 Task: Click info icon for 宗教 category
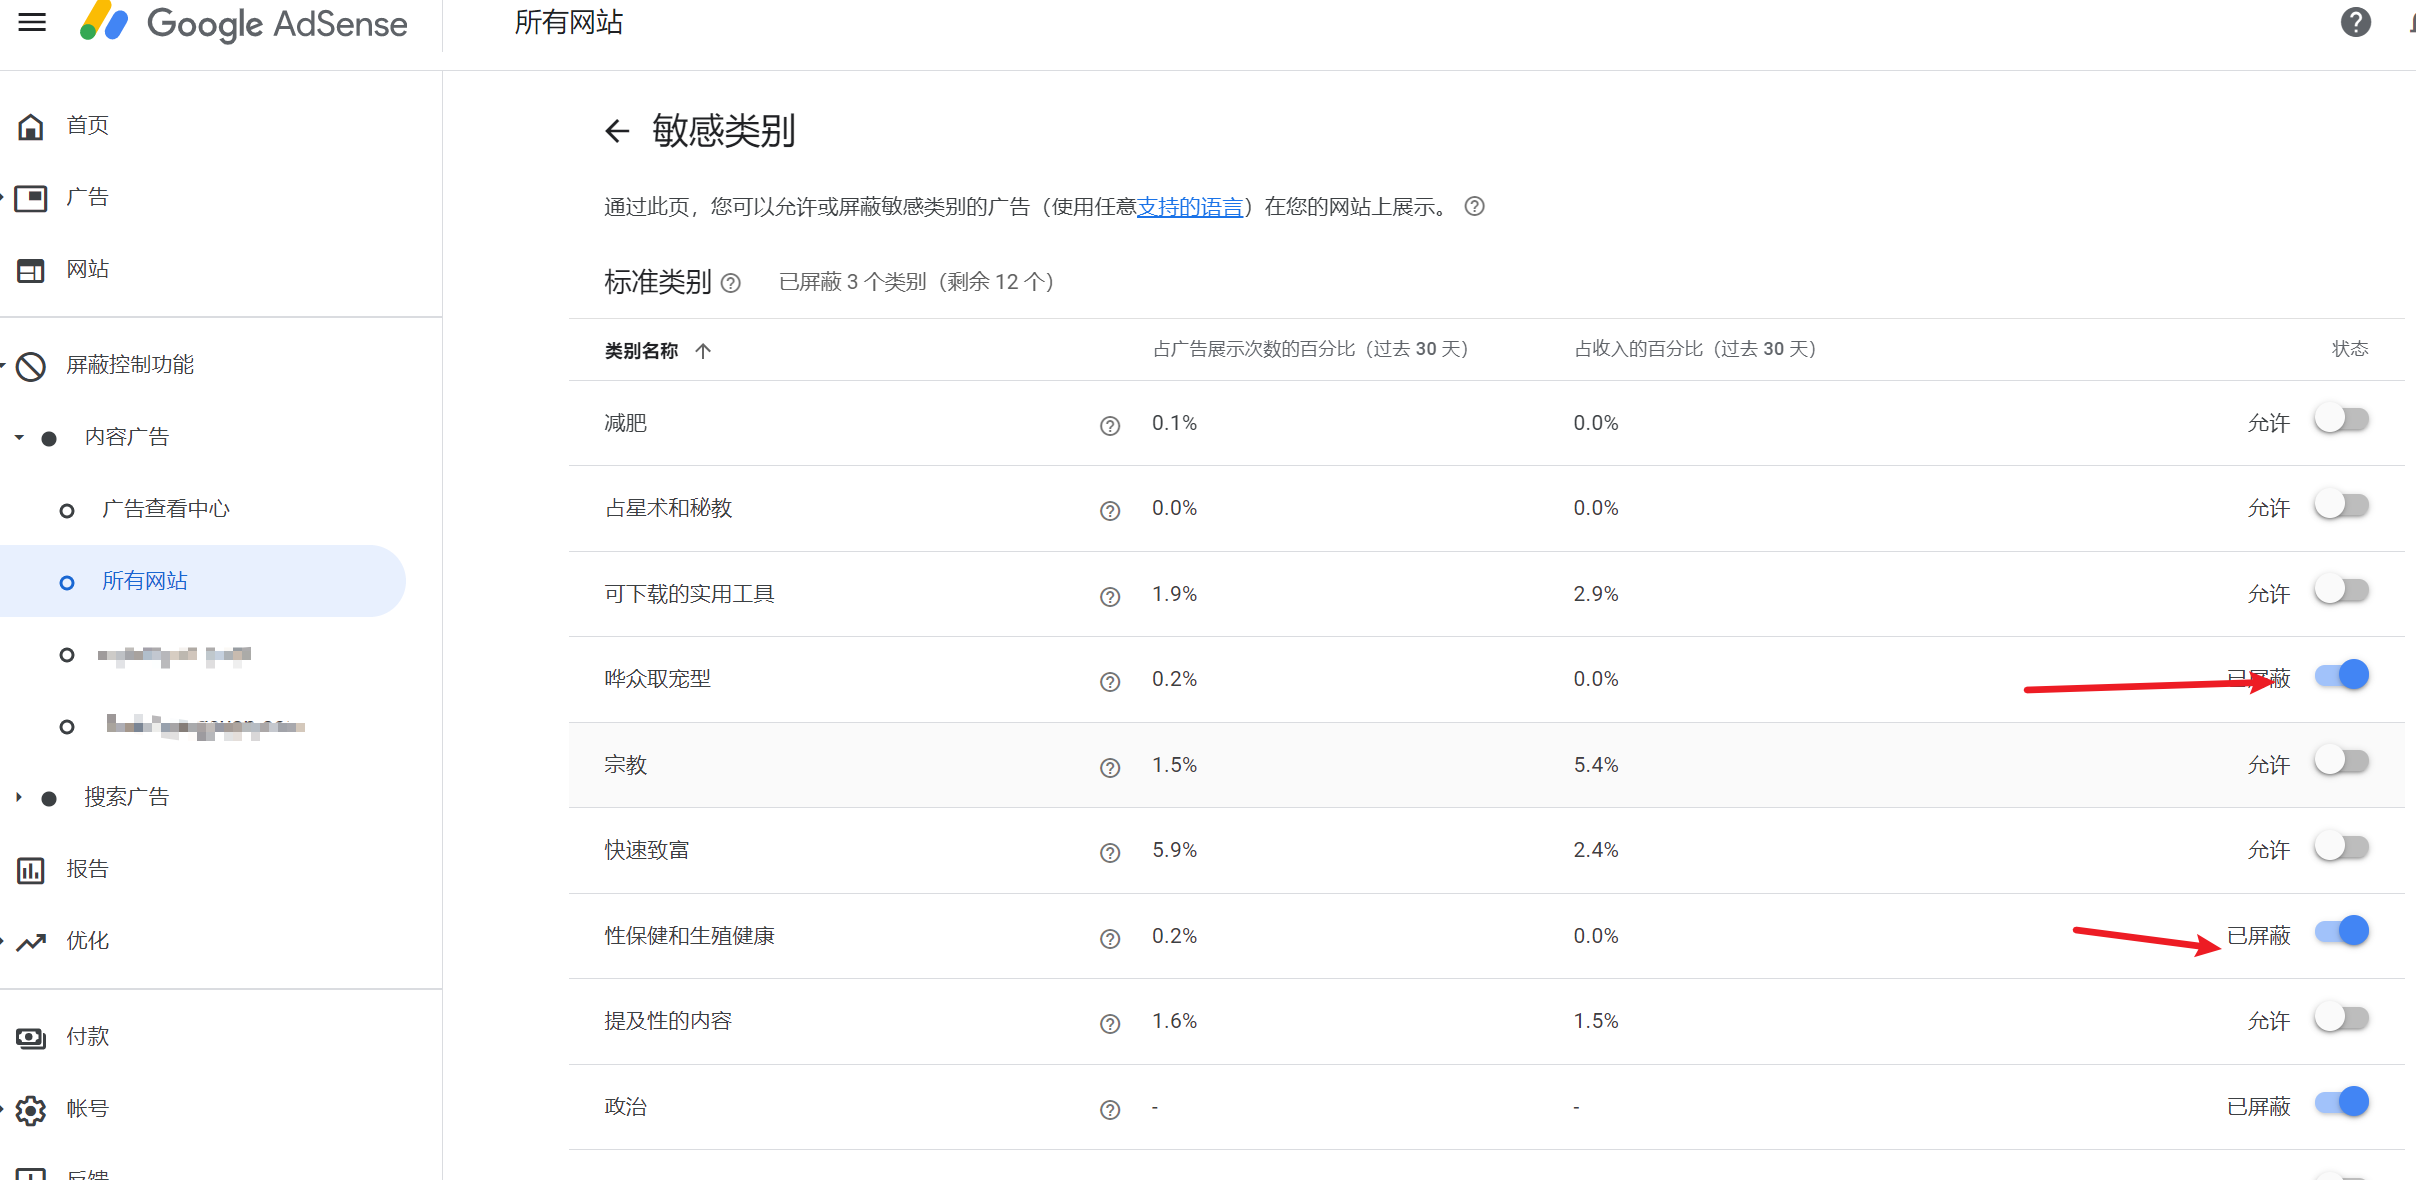pos(1109,767)
